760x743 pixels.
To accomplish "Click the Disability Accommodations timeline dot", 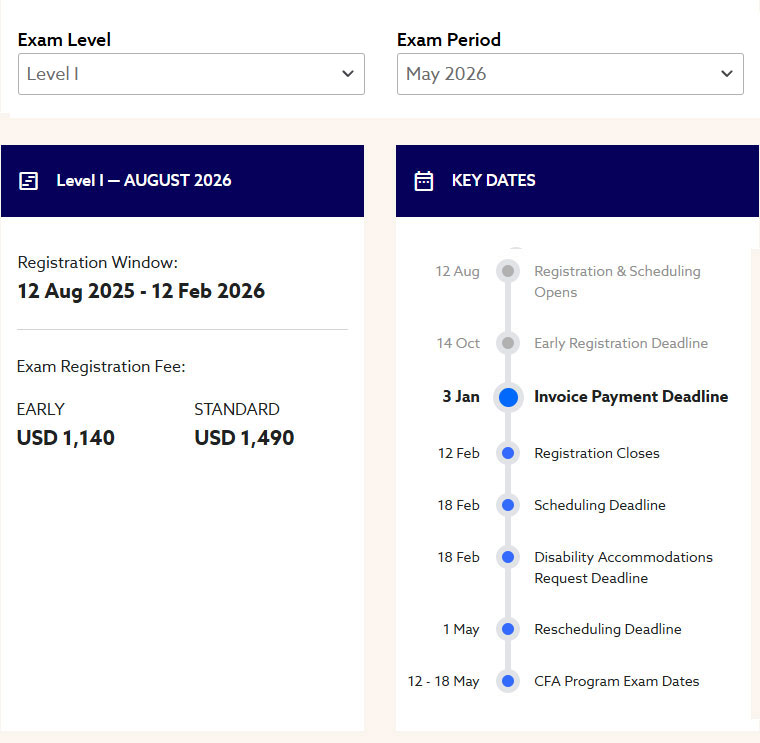I will (508, 557).
